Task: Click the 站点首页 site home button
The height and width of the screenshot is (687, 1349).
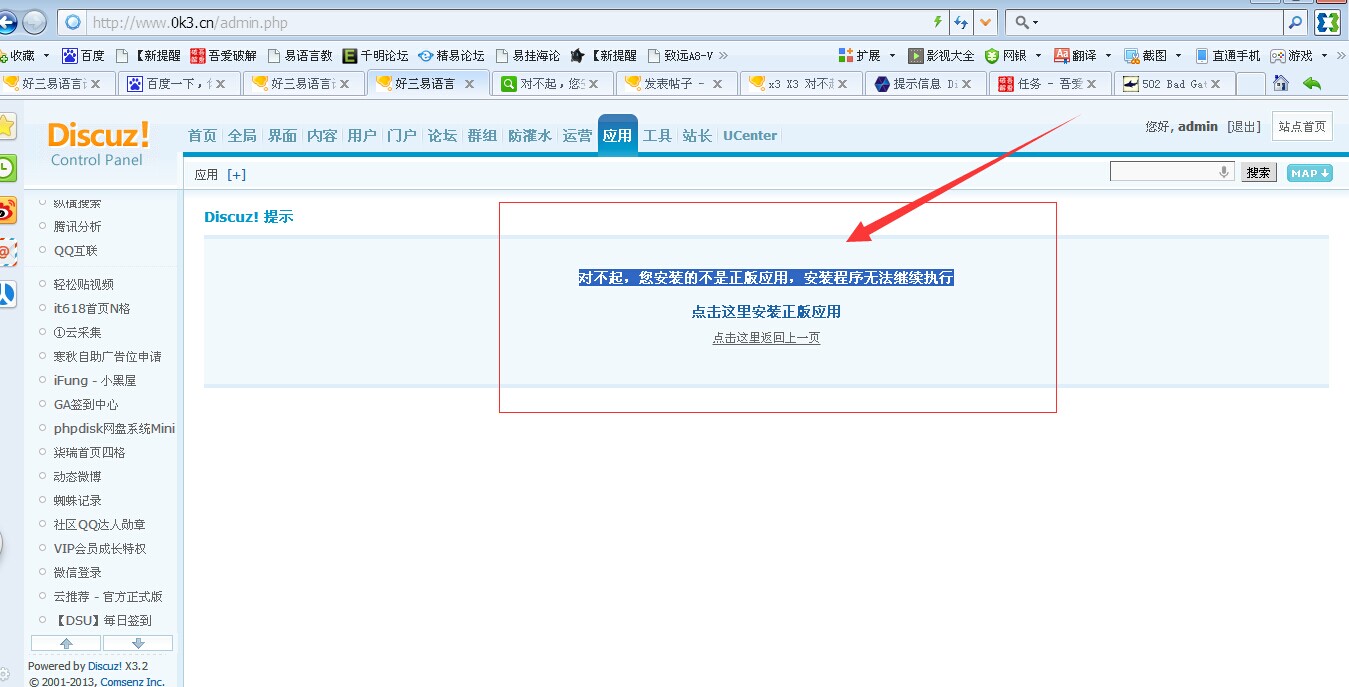Action: tap(1302, 126)
